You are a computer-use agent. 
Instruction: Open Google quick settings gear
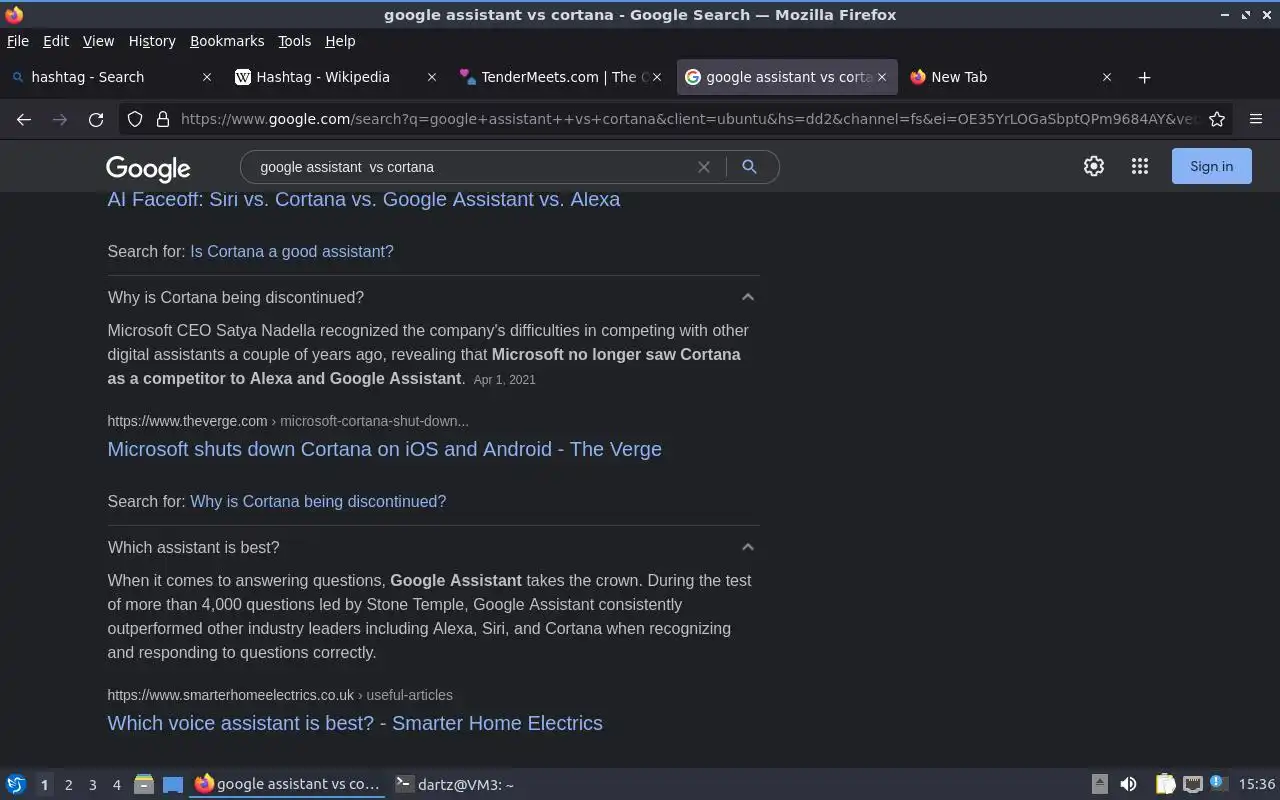(1094, 167)
